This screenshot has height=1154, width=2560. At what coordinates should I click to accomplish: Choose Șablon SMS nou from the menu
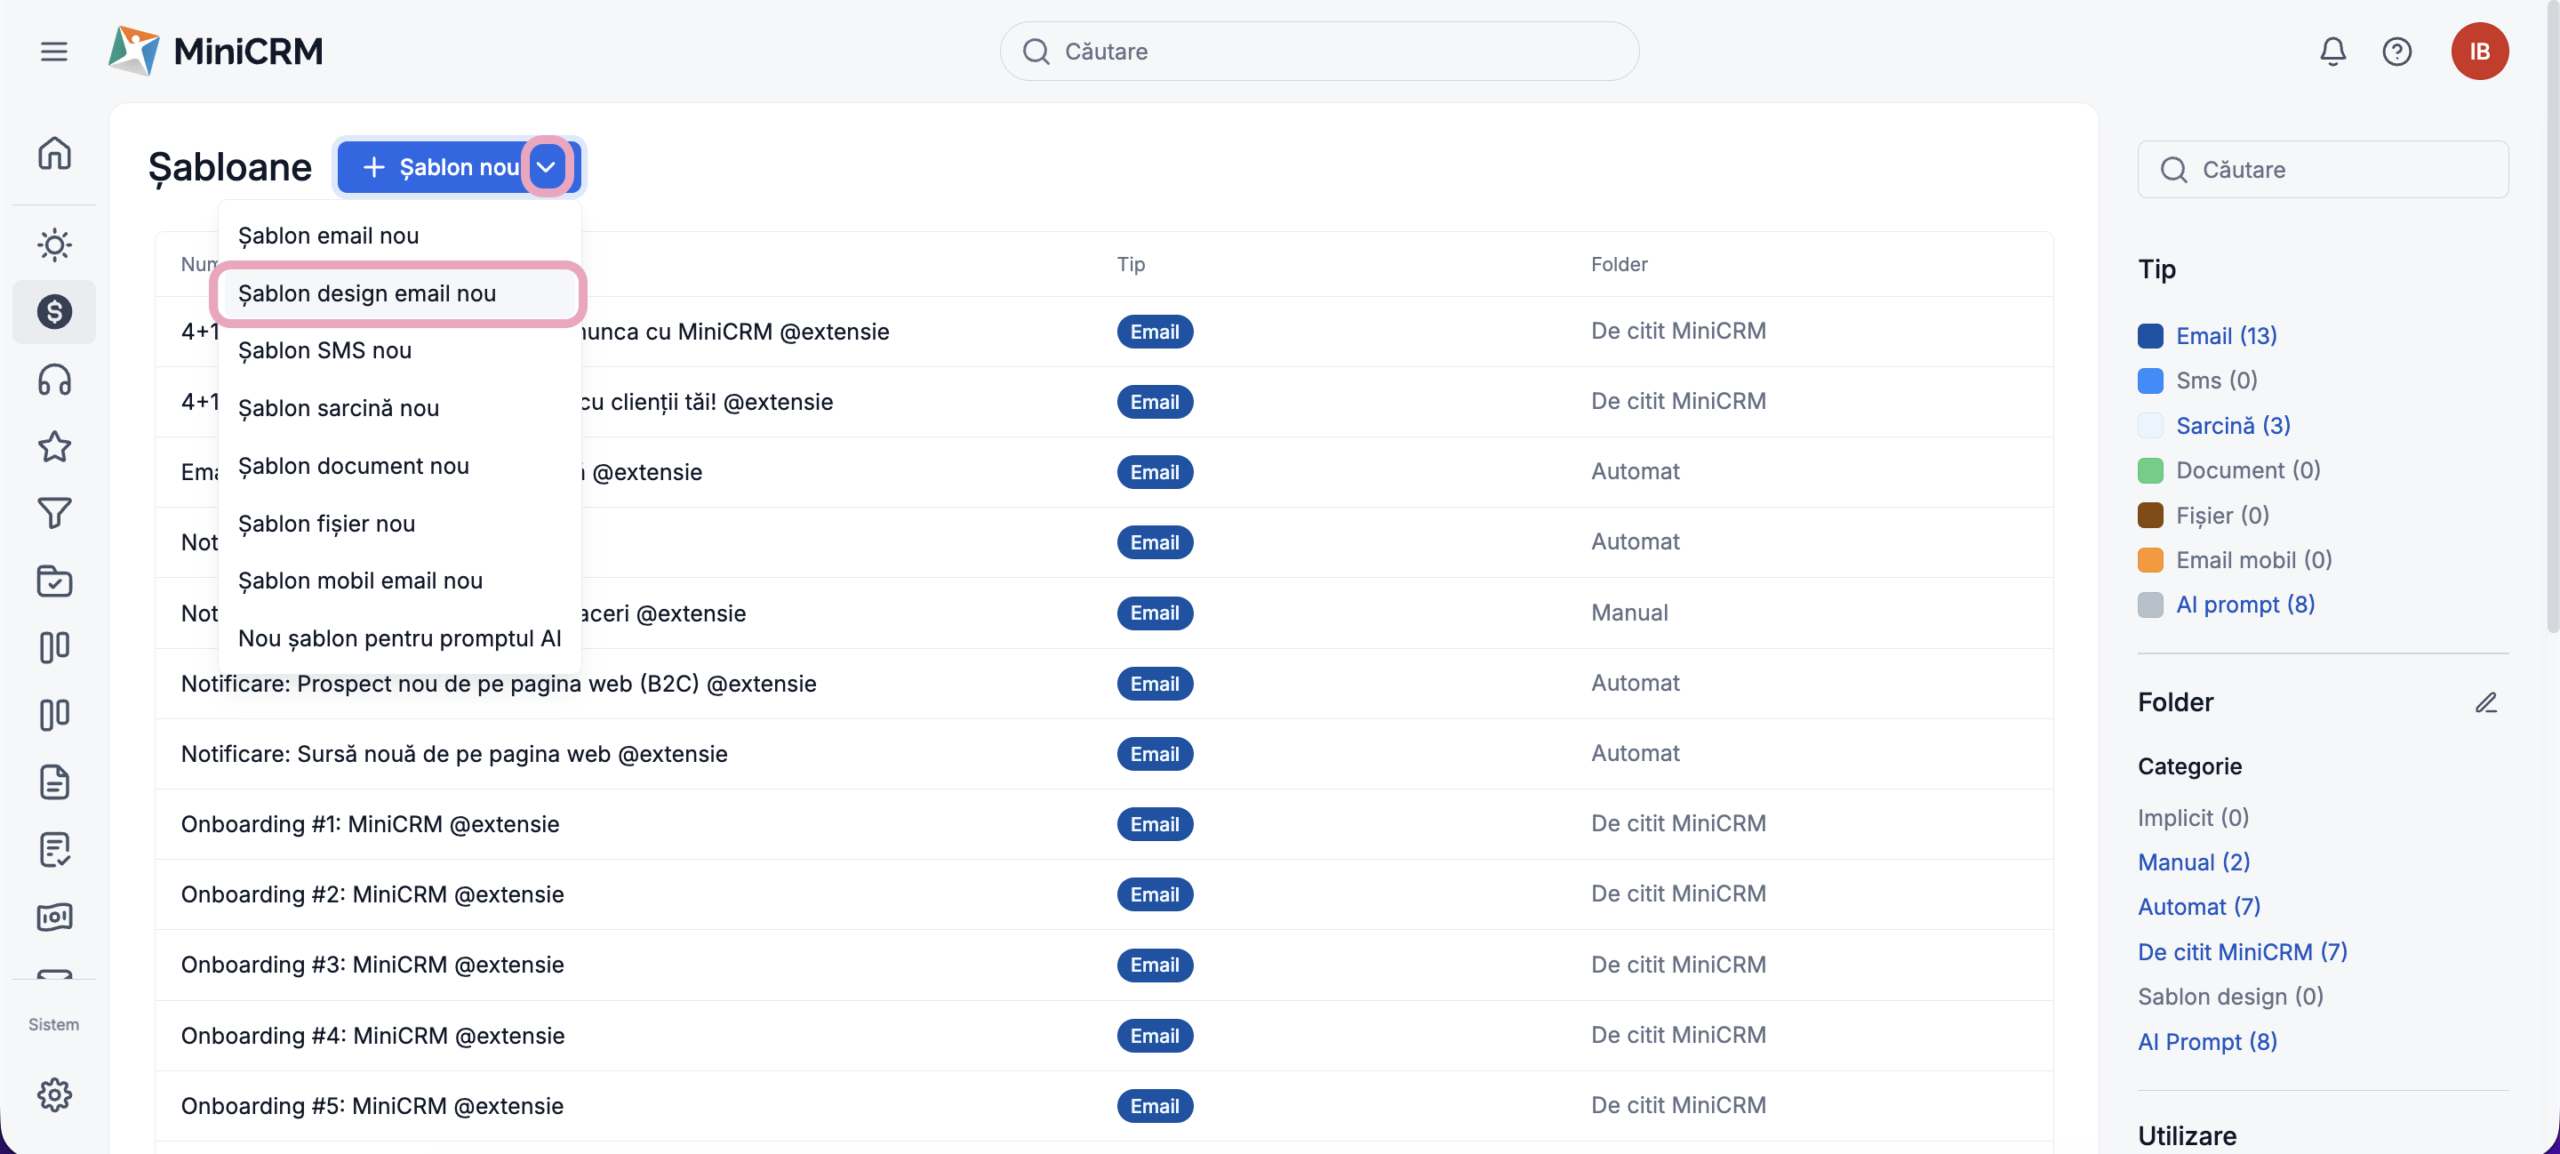point(325,351)
